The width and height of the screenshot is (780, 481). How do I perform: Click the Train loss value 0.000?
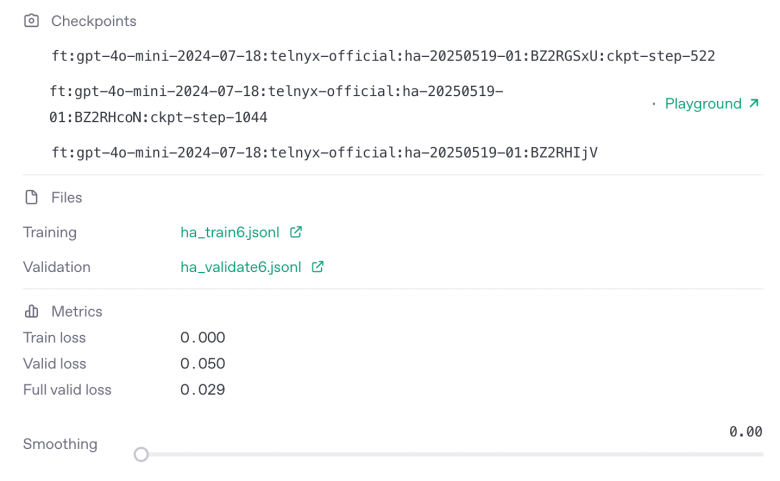point(202,338)
